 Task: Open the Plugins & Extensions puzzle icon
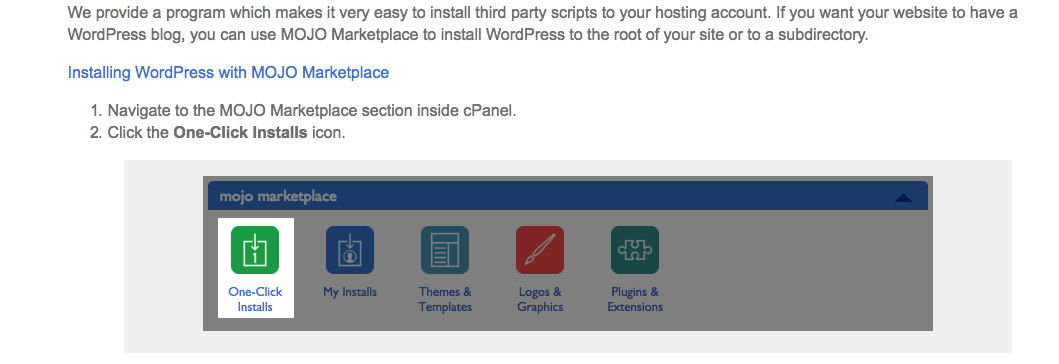pos(635,250)
